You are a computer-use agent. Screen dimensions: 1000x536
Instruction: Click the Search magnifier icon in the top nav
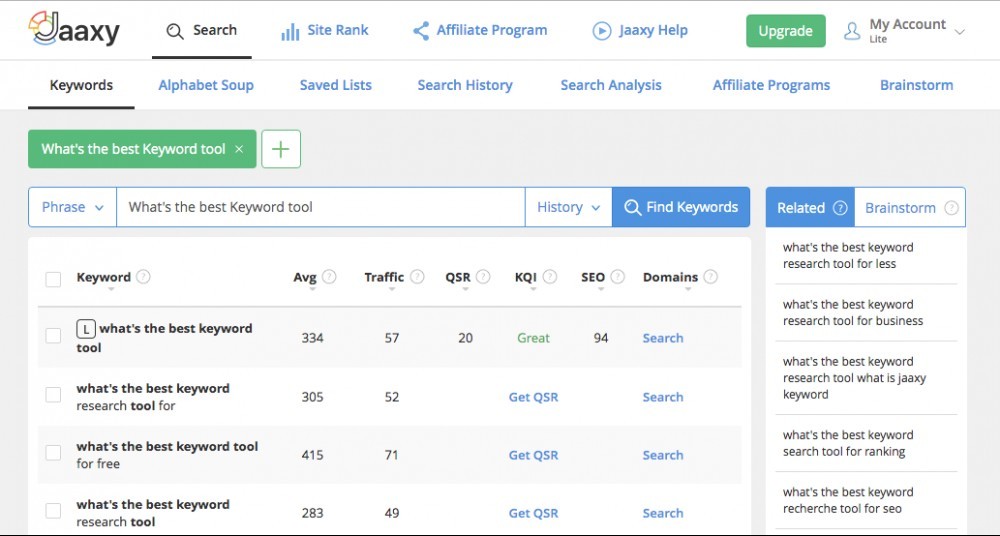(x=175, y=31)
